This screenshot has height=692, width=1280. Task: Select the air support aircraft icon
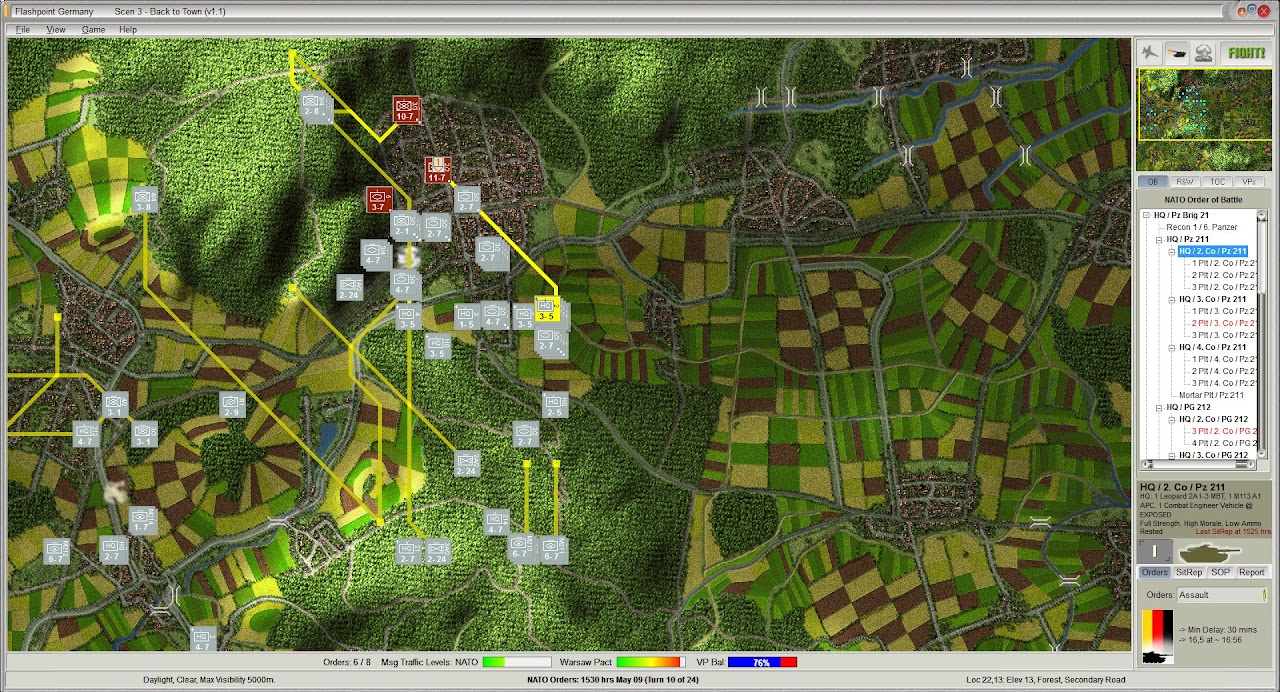[1151, 52]
